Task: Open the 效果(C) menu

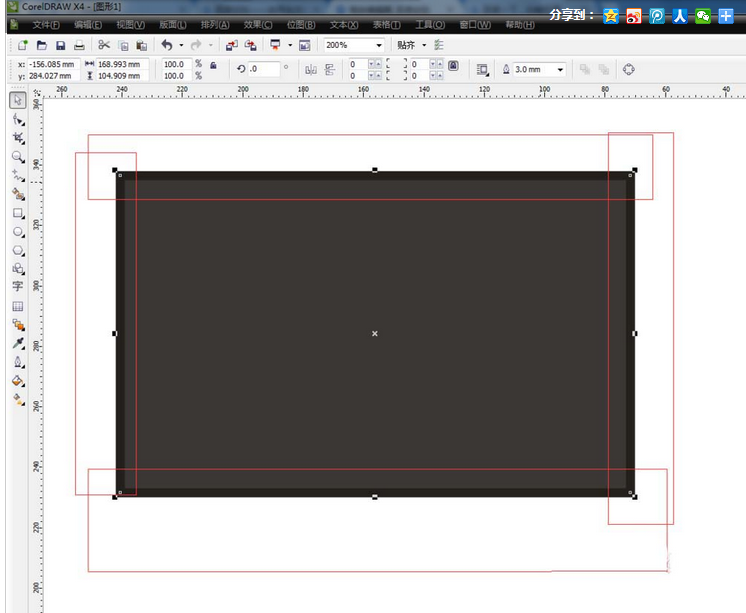Action: click(x=258, y=25)
